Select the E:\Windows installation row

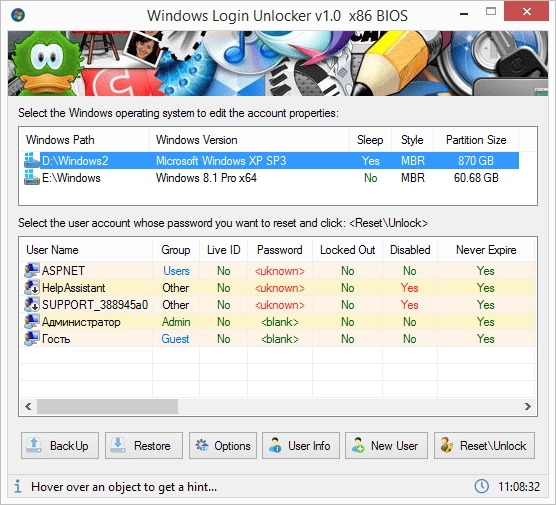pos(271,178)
